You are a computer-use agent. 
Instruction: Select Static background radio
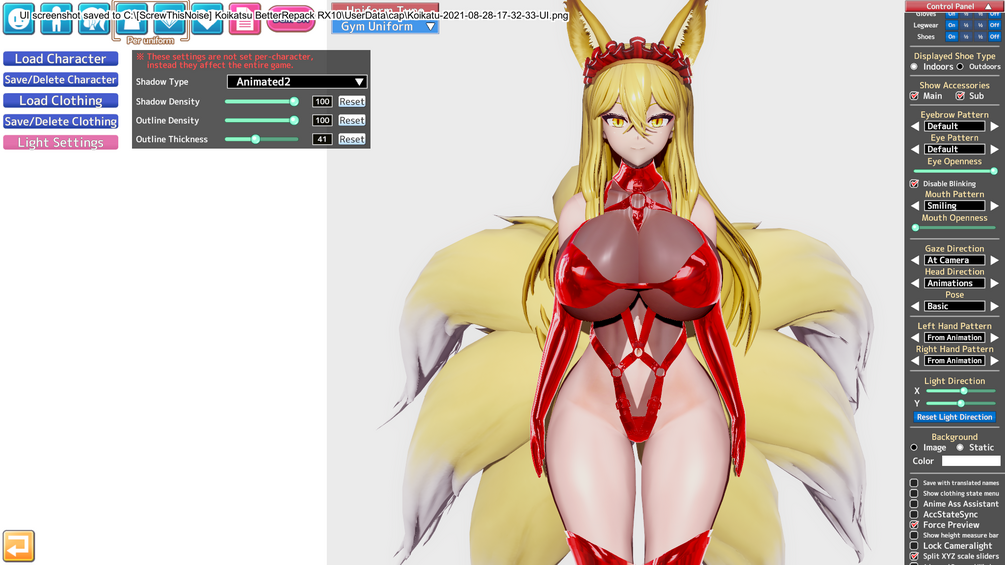pyautogui.click(x=960, y=448)
